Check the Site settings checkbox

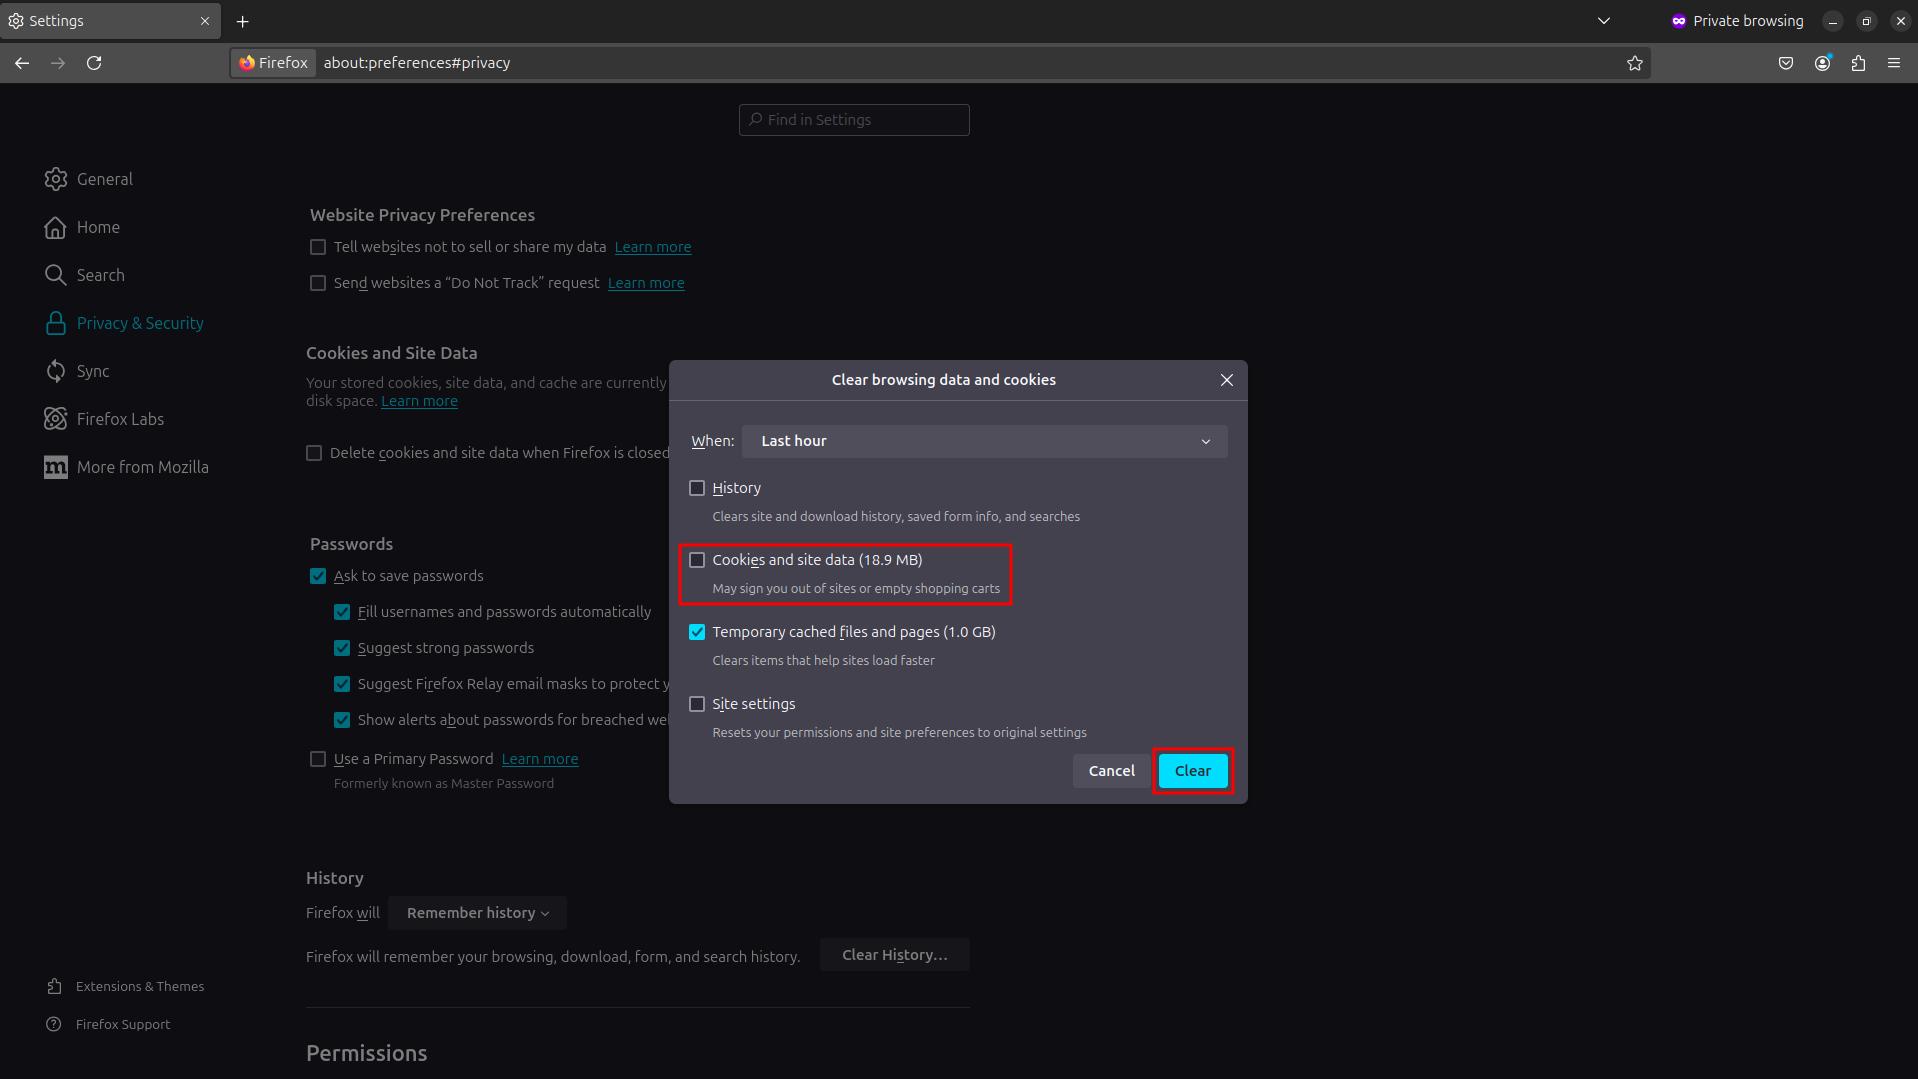(x=697, y=704)
